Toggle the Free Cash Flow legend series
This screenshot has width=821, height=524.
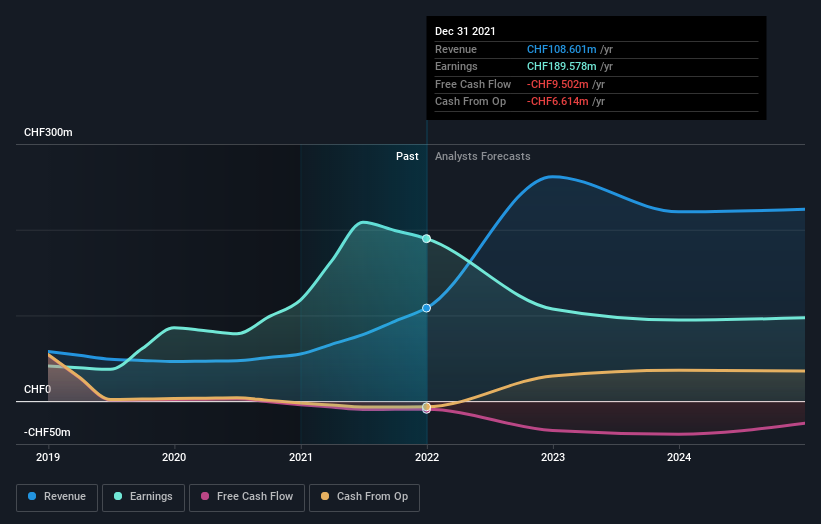point(247,497)
